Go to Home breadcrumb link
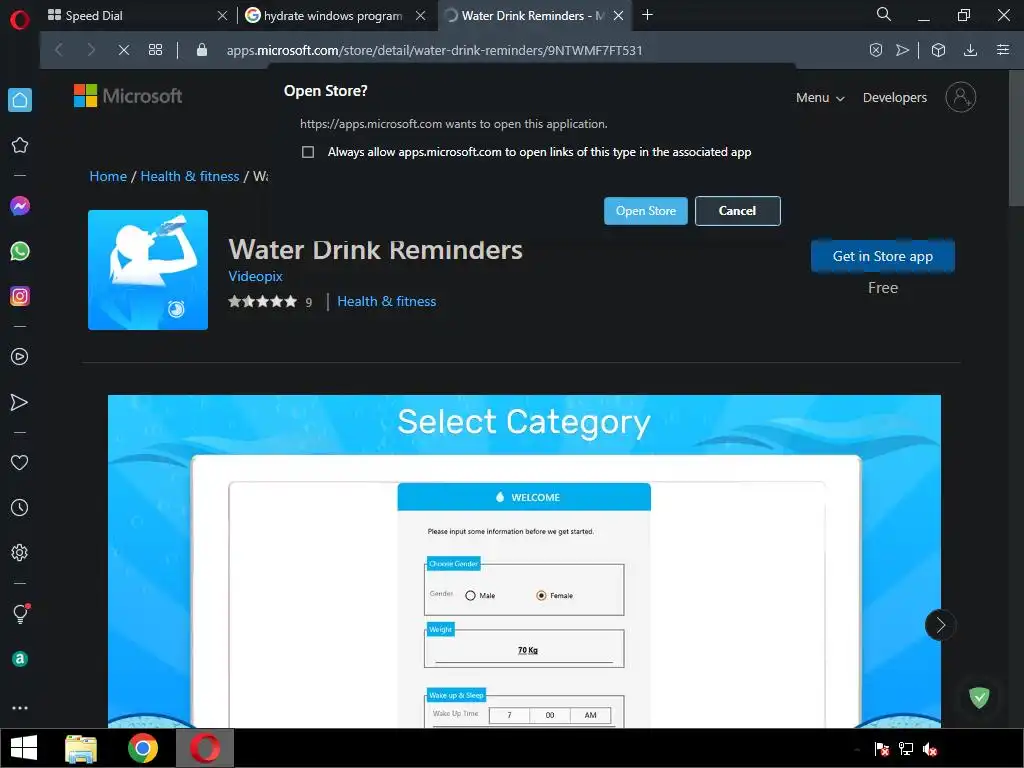Screen dimensions: 1024x768 pyautogui.click(x=108, y=176)
